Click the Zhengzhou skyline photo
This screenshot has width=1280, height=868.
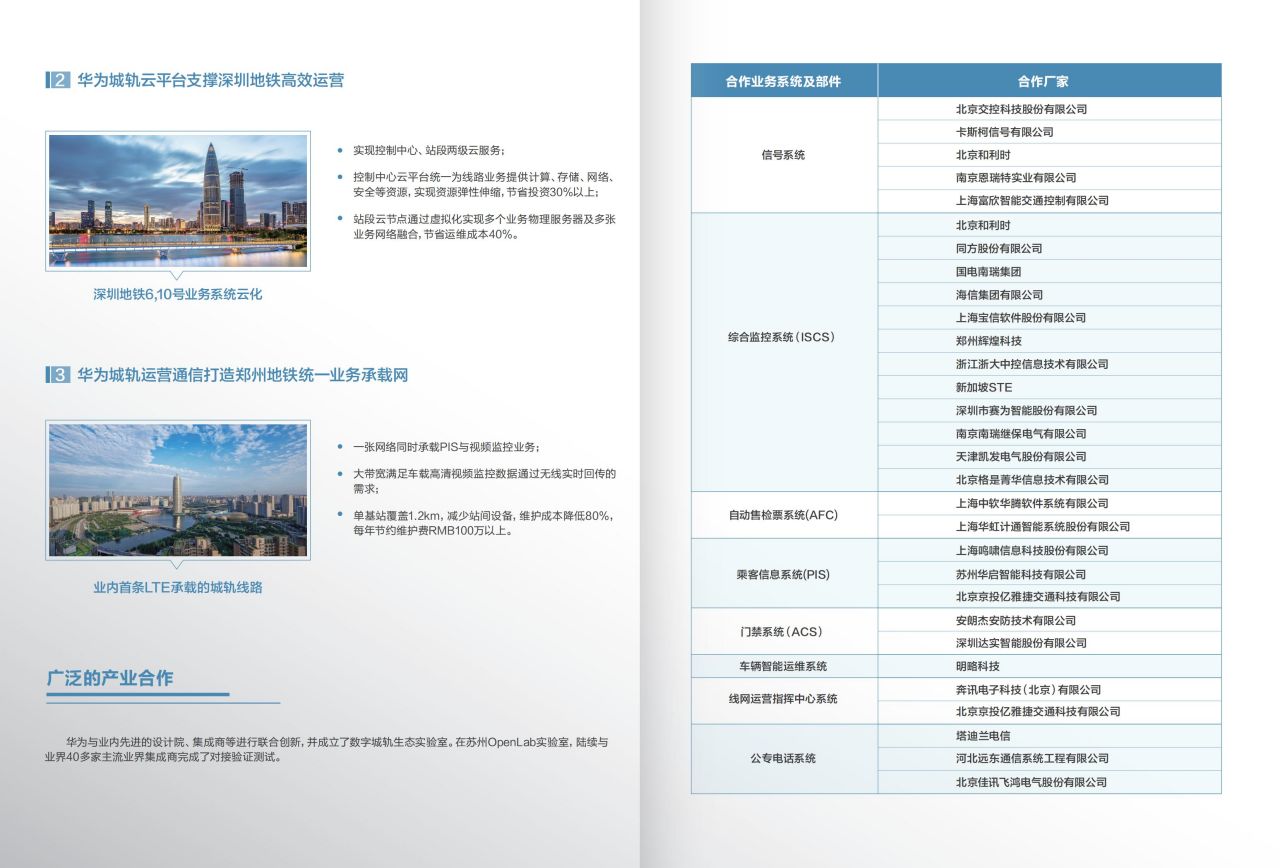178,490
